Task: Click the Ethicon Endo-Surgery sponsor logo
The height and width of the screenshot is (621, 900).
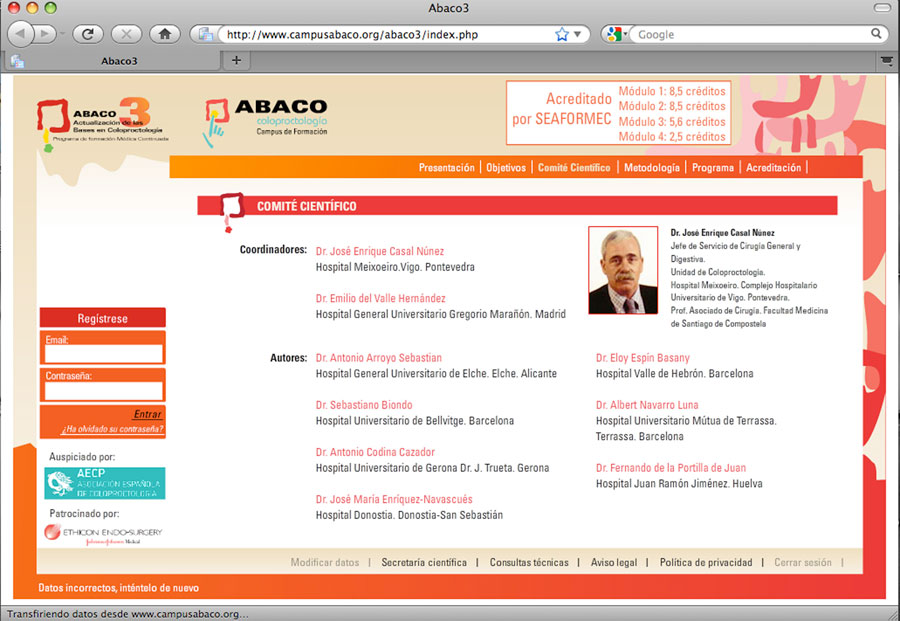Action: pos(103,534)
